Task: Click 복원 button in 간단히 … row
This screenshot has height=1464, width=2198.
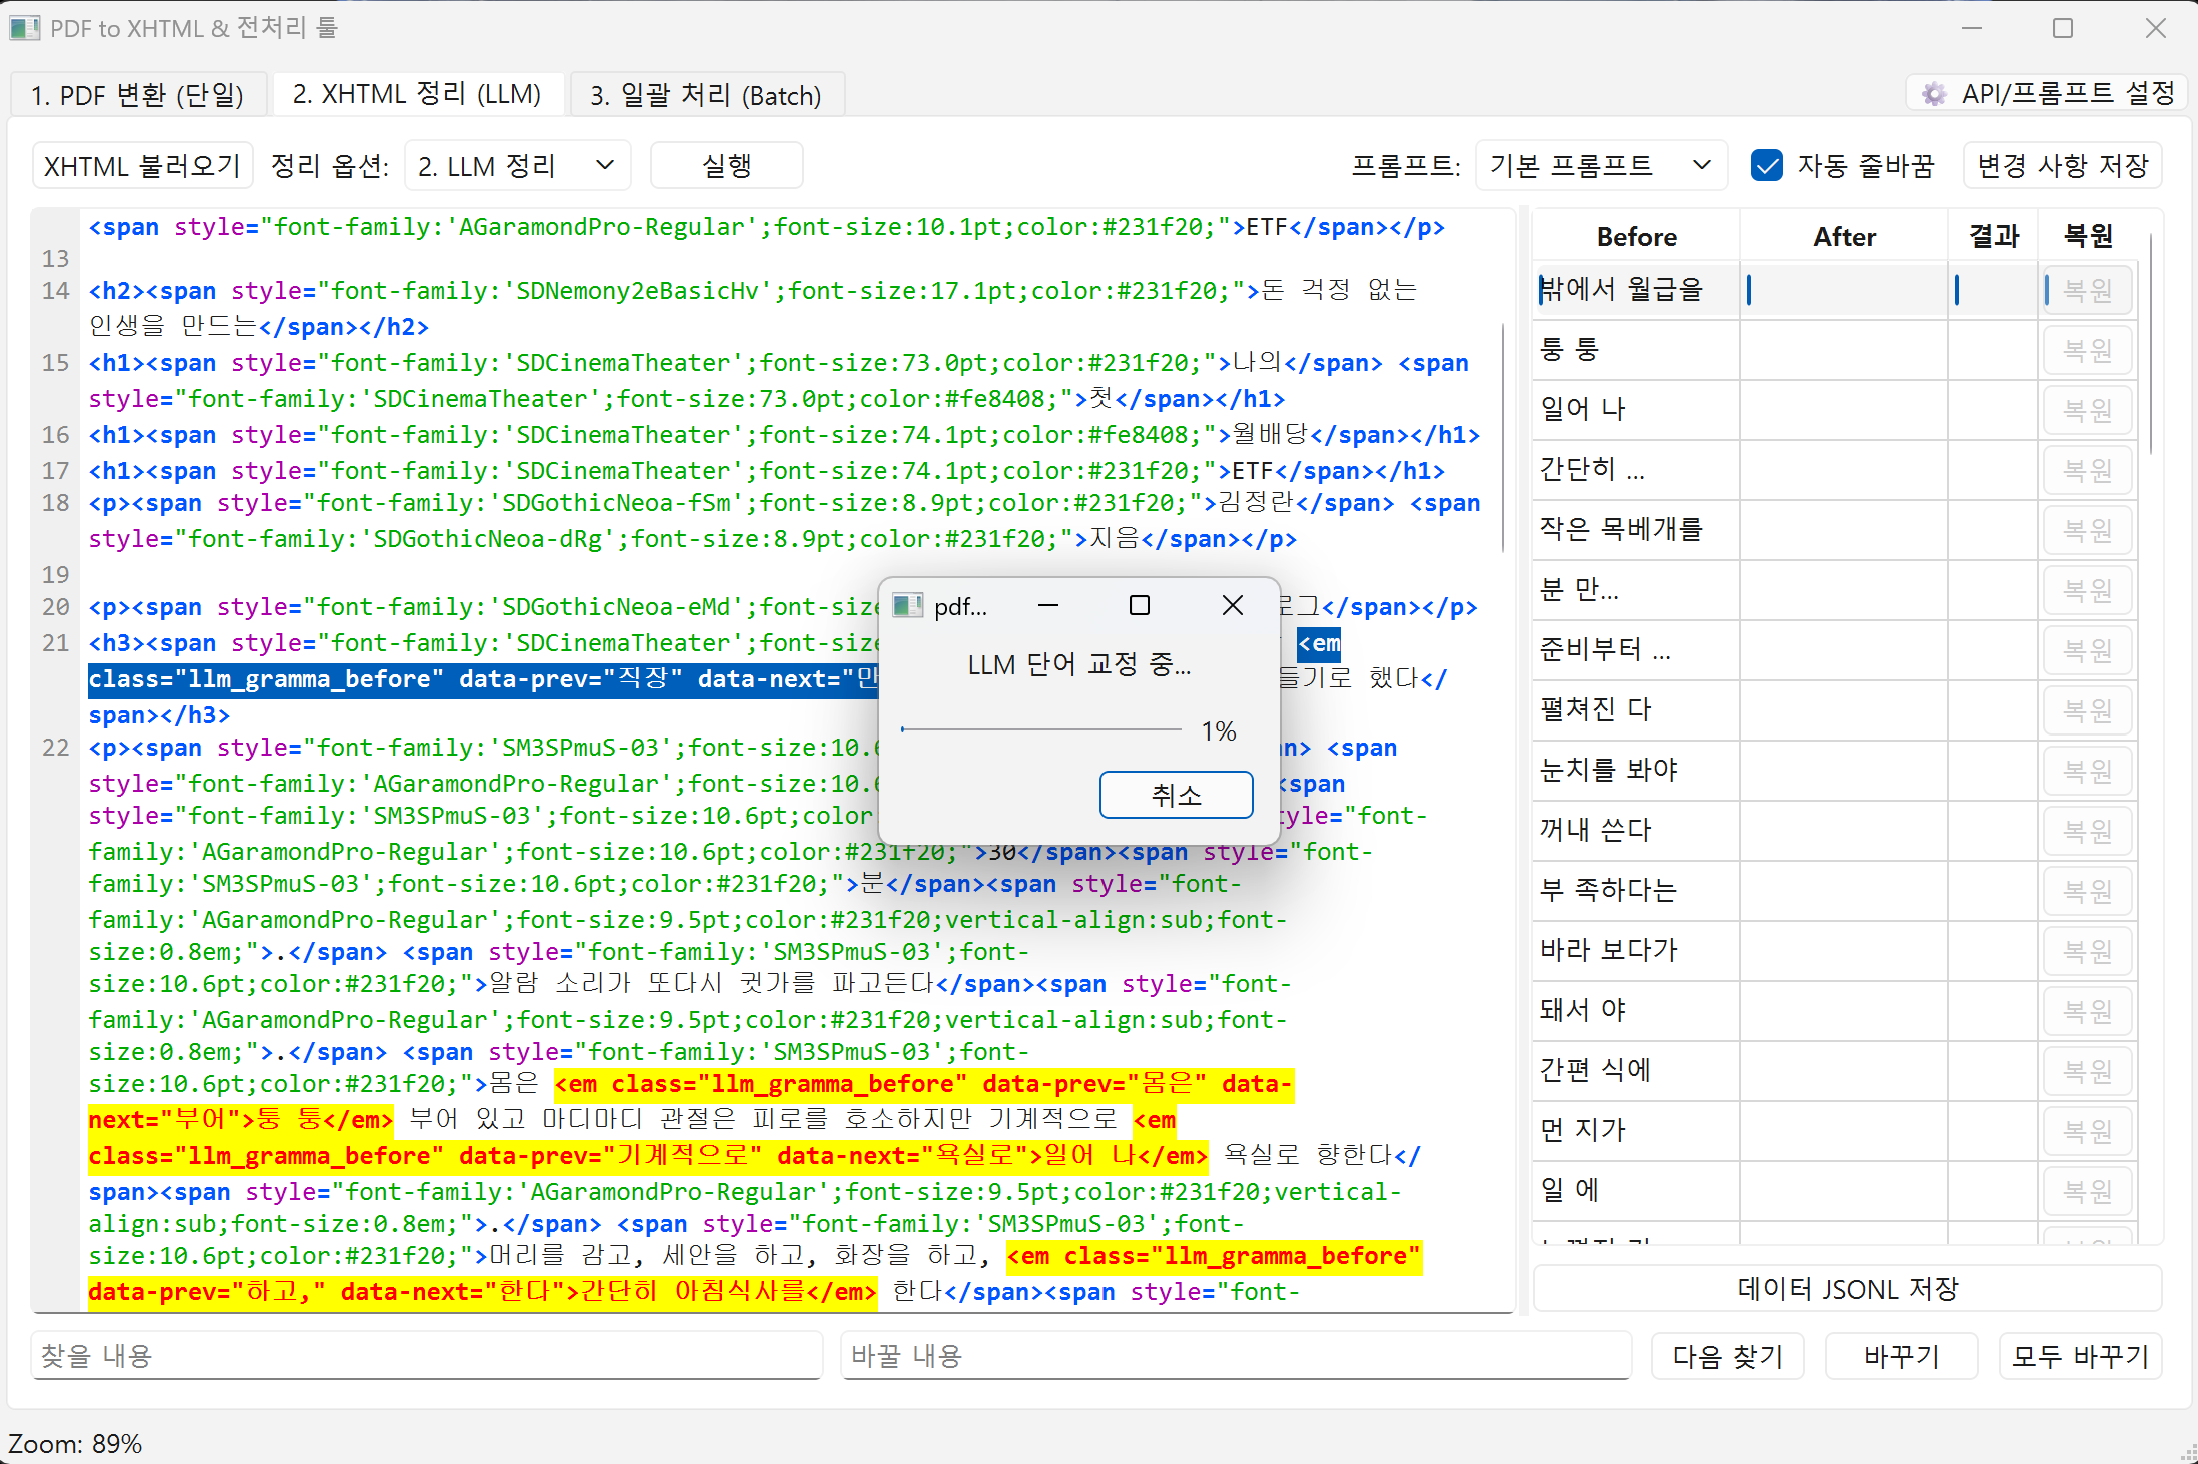Action: point(2087,470)
